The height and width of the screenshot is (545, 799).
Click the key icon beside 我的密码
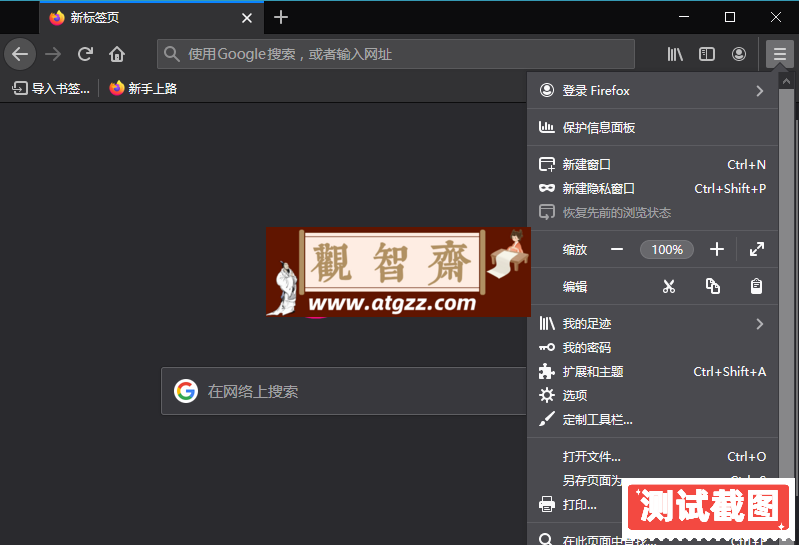coord(547,347)
